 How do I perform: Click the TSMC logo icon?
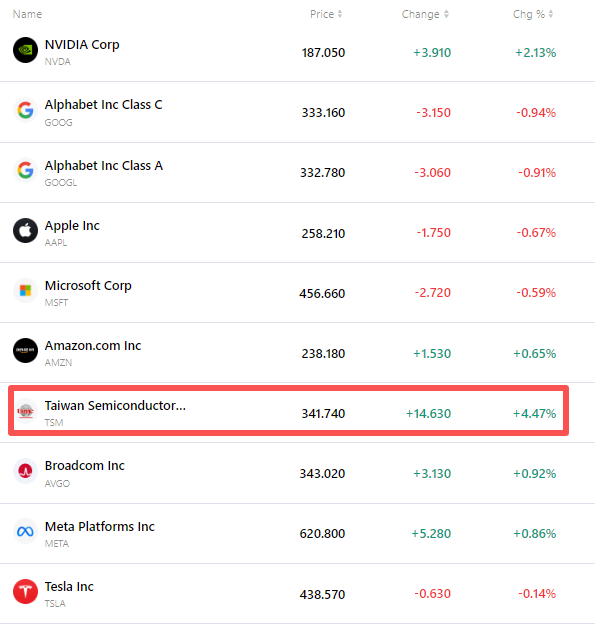(x=25, y=411)
